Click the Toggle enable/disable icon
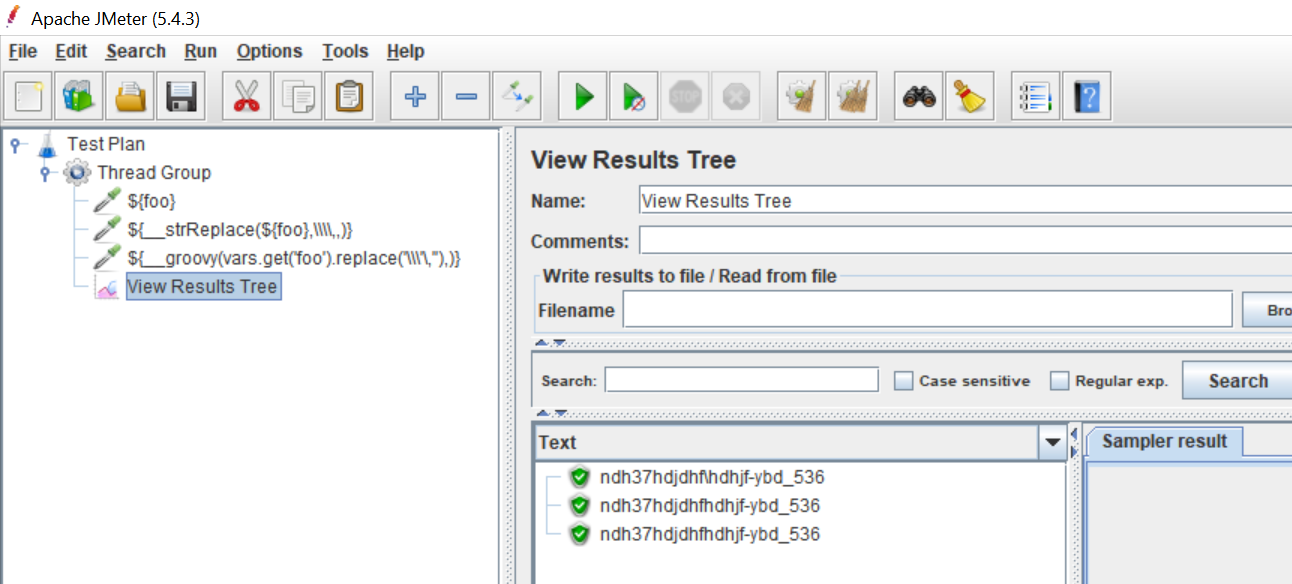Screen dimensions: 1292x584 517,97
